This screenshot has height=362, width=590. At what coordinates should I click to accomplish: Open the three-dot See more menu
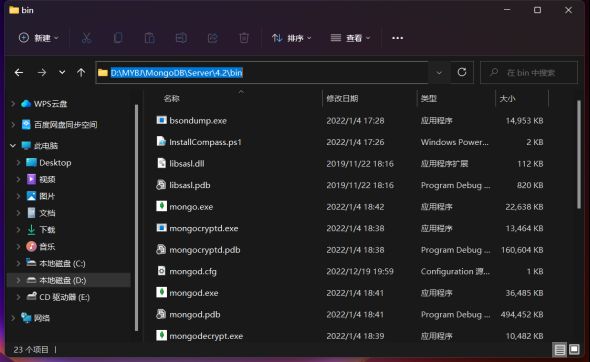tap(397, 38)
